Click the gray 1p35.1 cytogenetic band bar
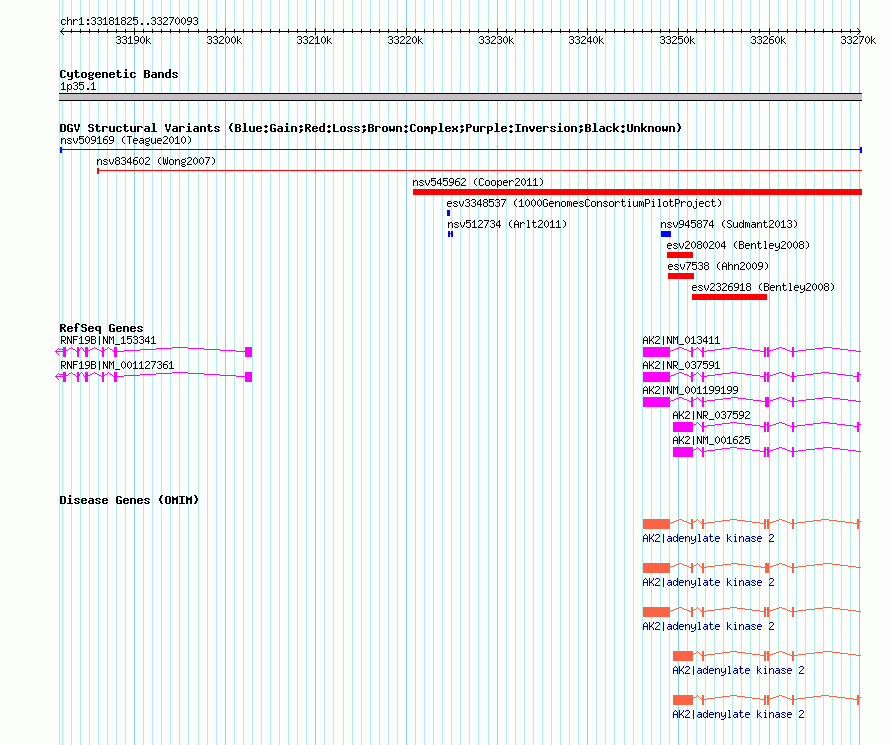The image size is (890, 745). (460, 97)
